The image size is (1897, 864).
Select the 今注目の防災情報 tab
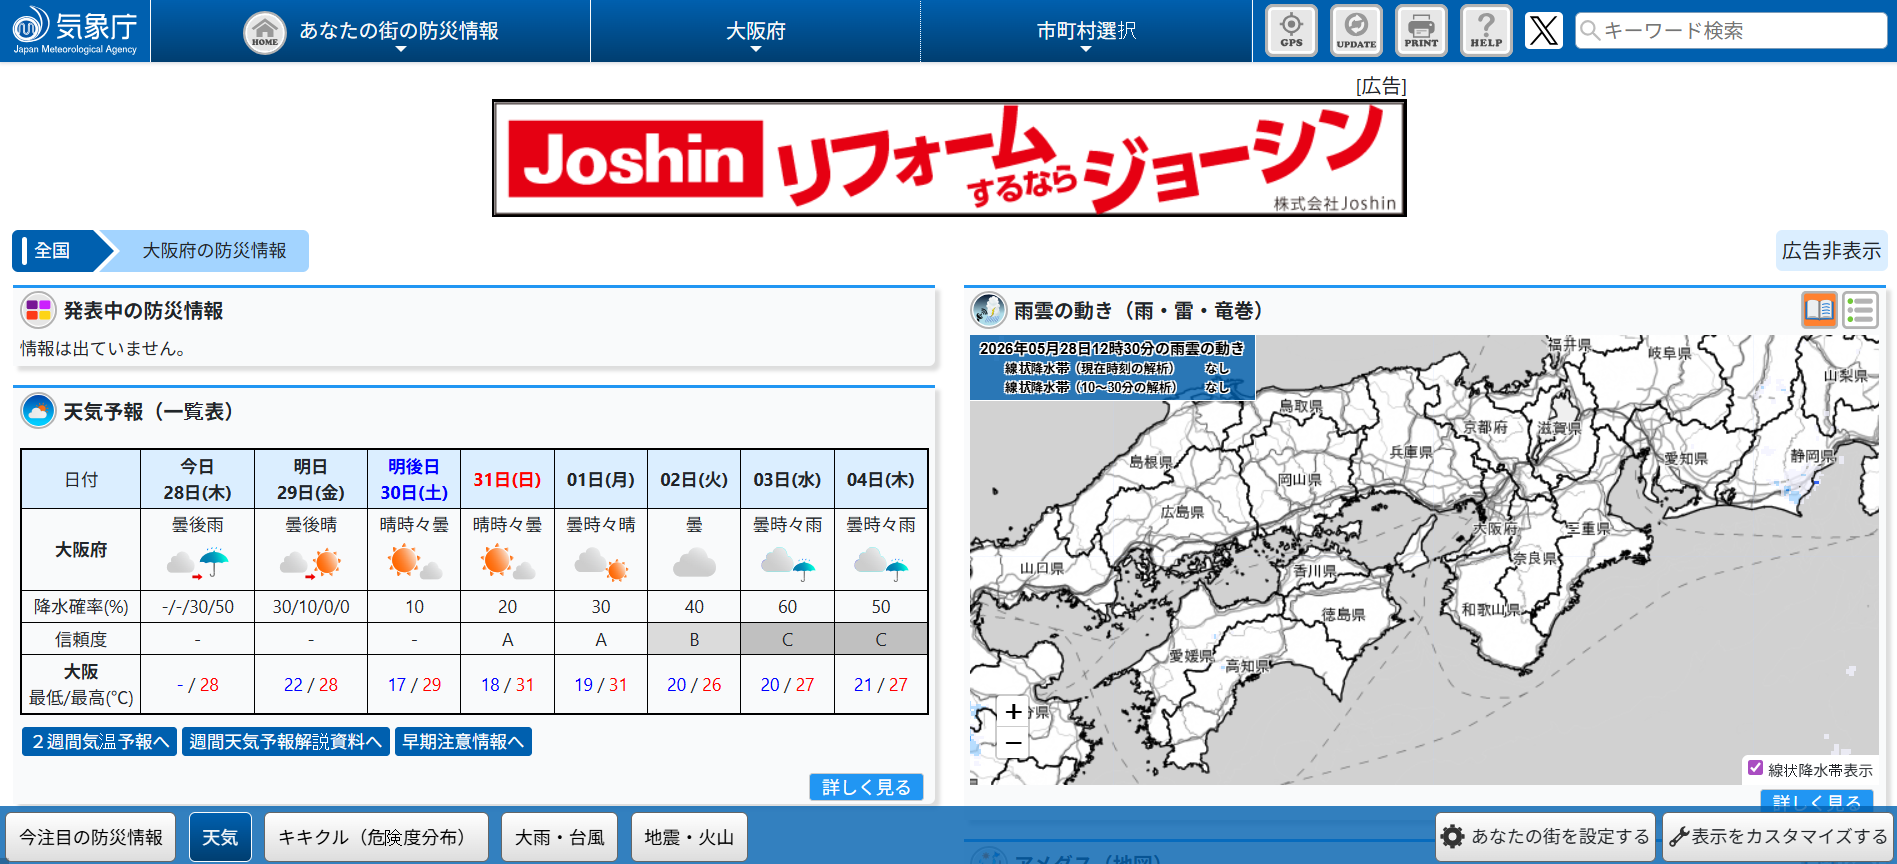(x=91, y=837)
